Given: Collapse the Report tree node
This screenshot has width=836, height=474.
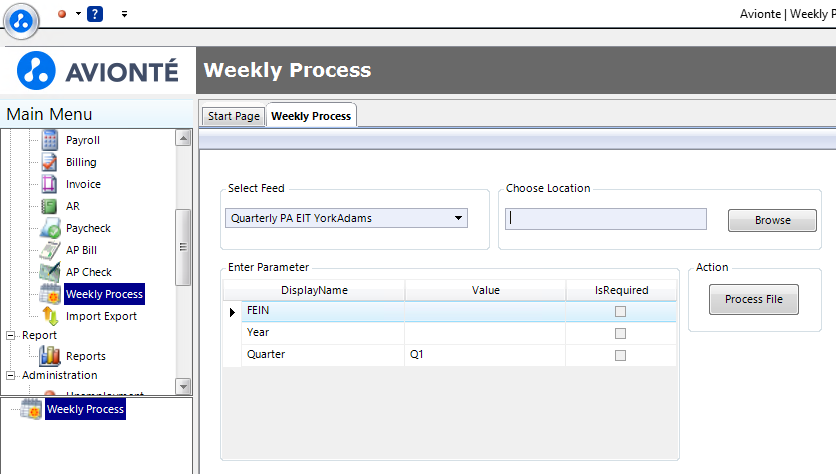Looking at the screenshot, I should pos(10,335).
